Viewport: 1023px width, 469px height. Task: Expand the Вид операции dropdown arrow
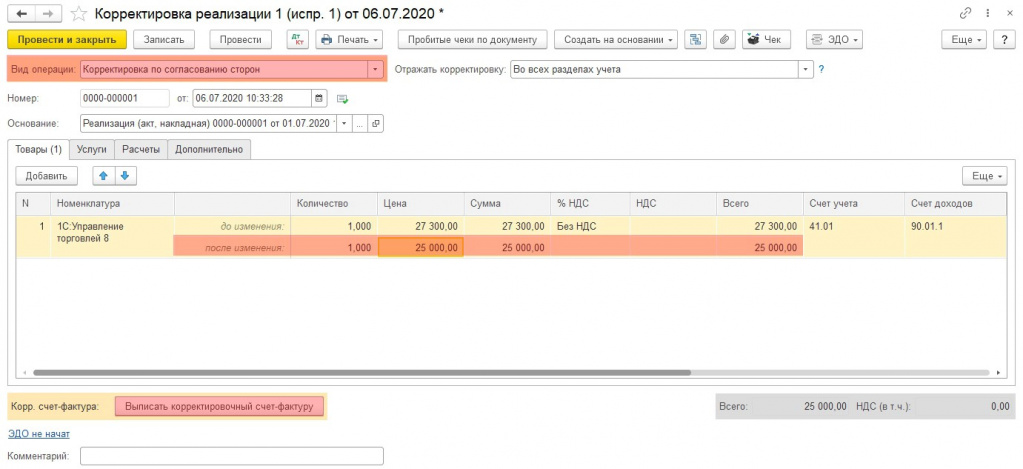pos(376,68)
